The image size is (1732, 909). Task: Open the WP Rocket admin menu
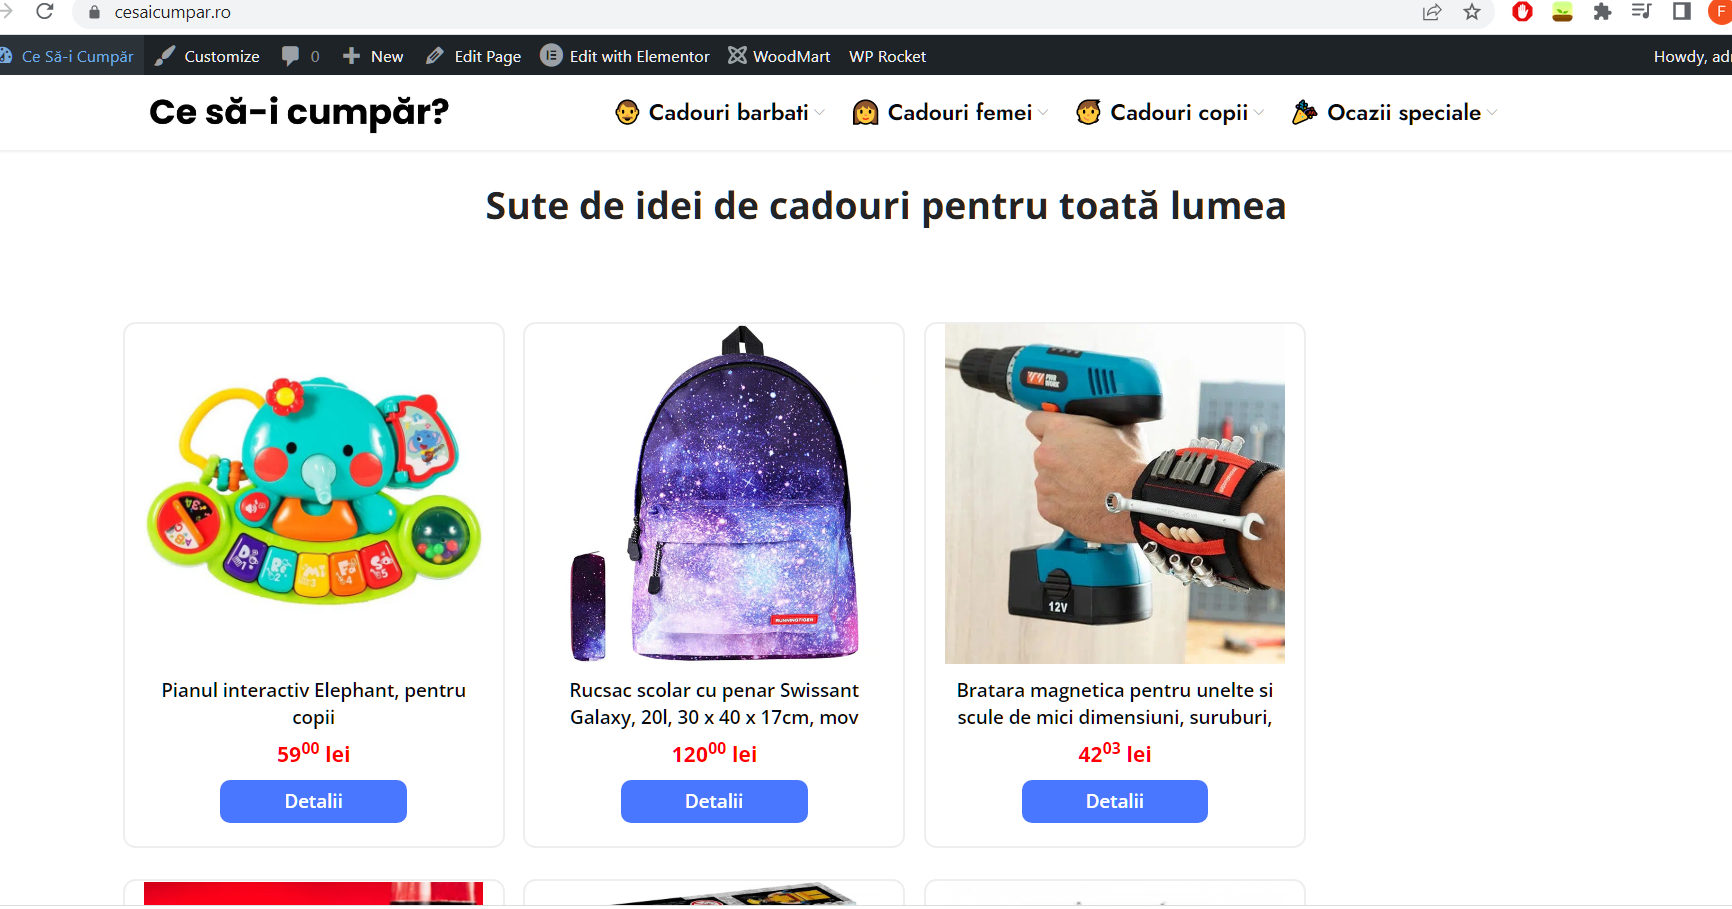[x=887, y=56]
